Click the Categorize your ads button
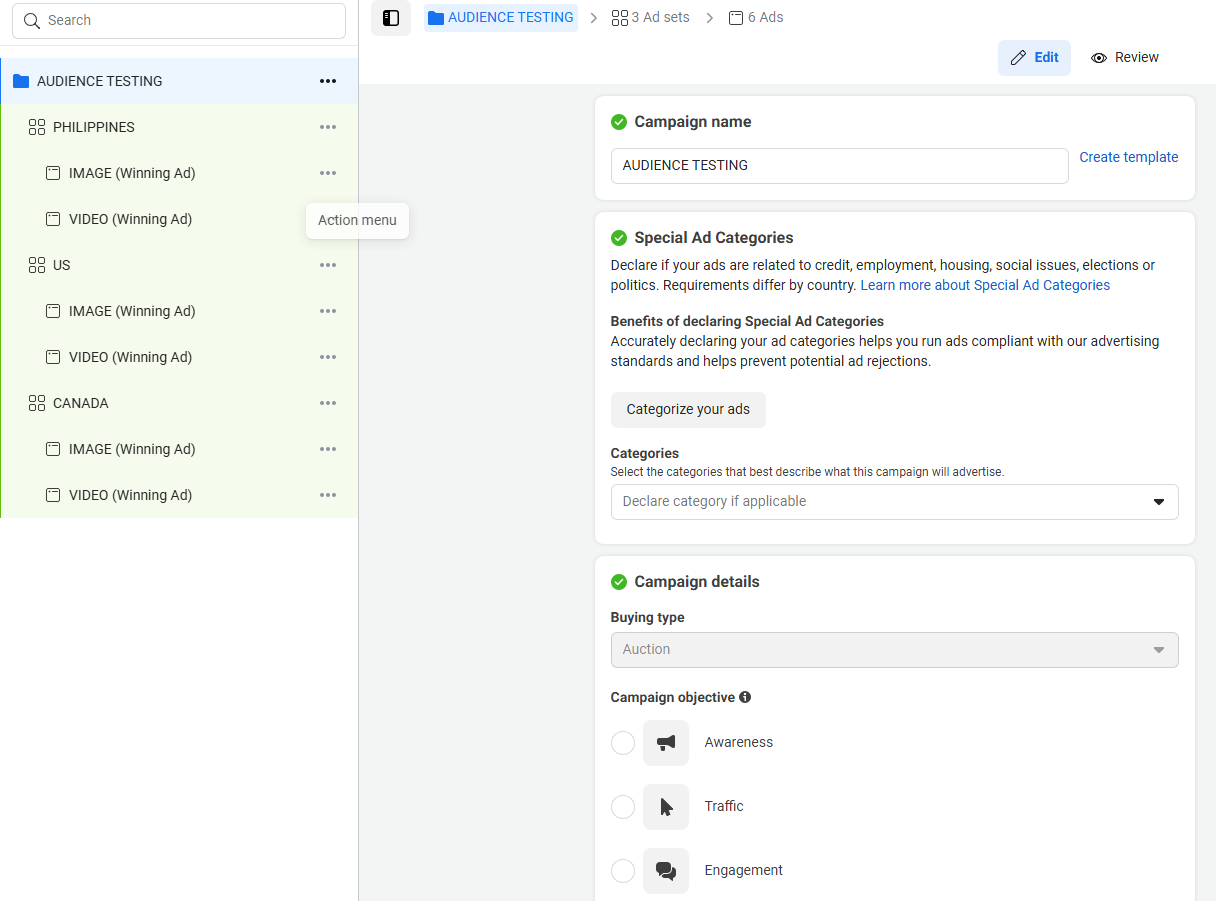The height and width of the screenshot is (901, 1216). click(x=688, y=410)
